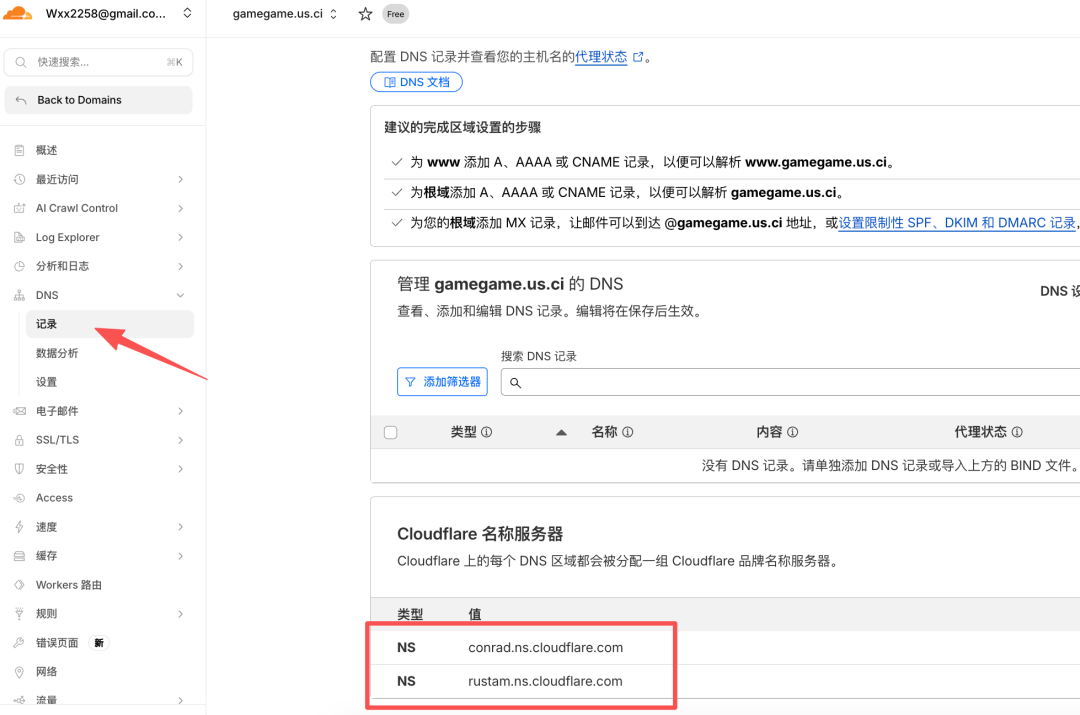
Task: Expand the 电子邮件 sidebar section
Action: 58,410
